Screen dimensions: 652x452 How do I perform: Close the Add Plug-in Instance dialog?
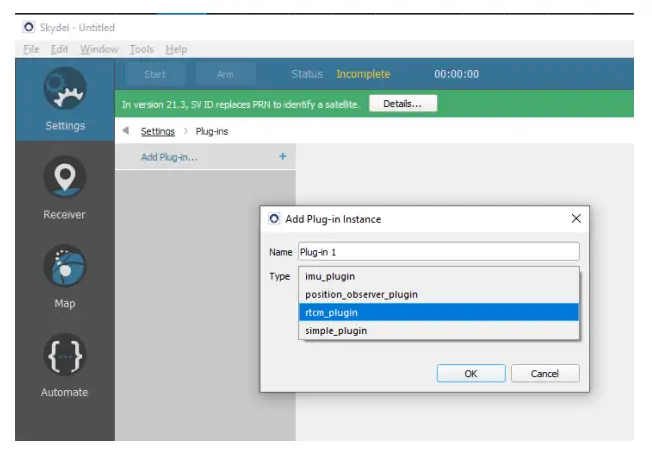click(x=576, y=218)
